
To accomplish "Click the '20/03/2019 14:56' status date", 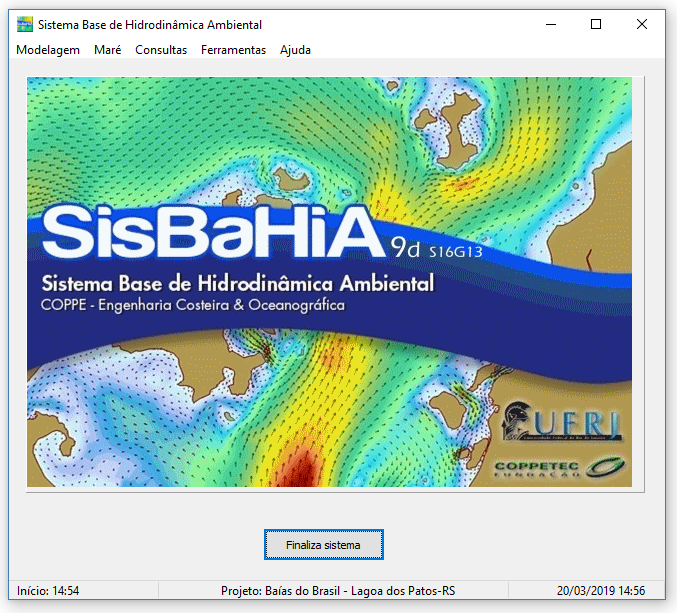I will click(x=601, y=591).
